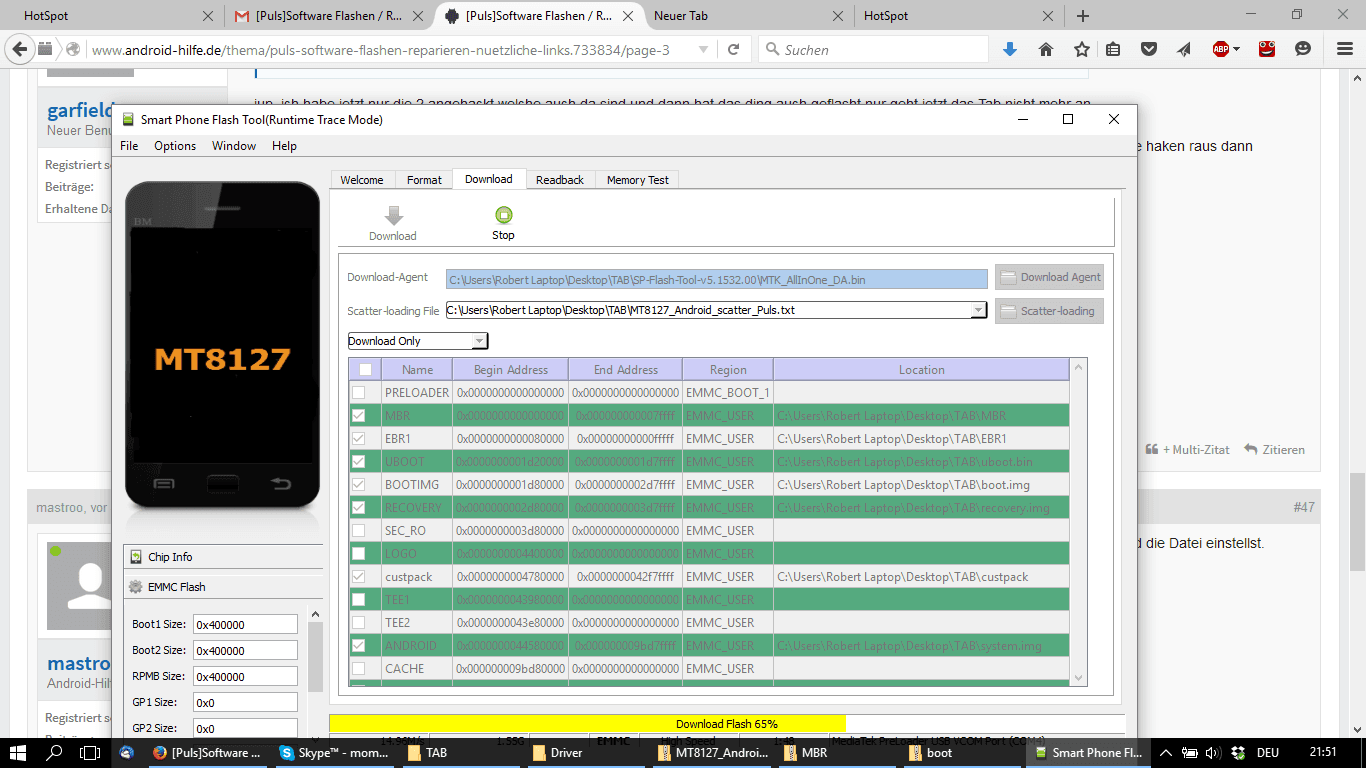The height and width of the screenshot is (768, 1366).
Task: Toggle the PRELOADER checkbox
Action: pos(358,393)
